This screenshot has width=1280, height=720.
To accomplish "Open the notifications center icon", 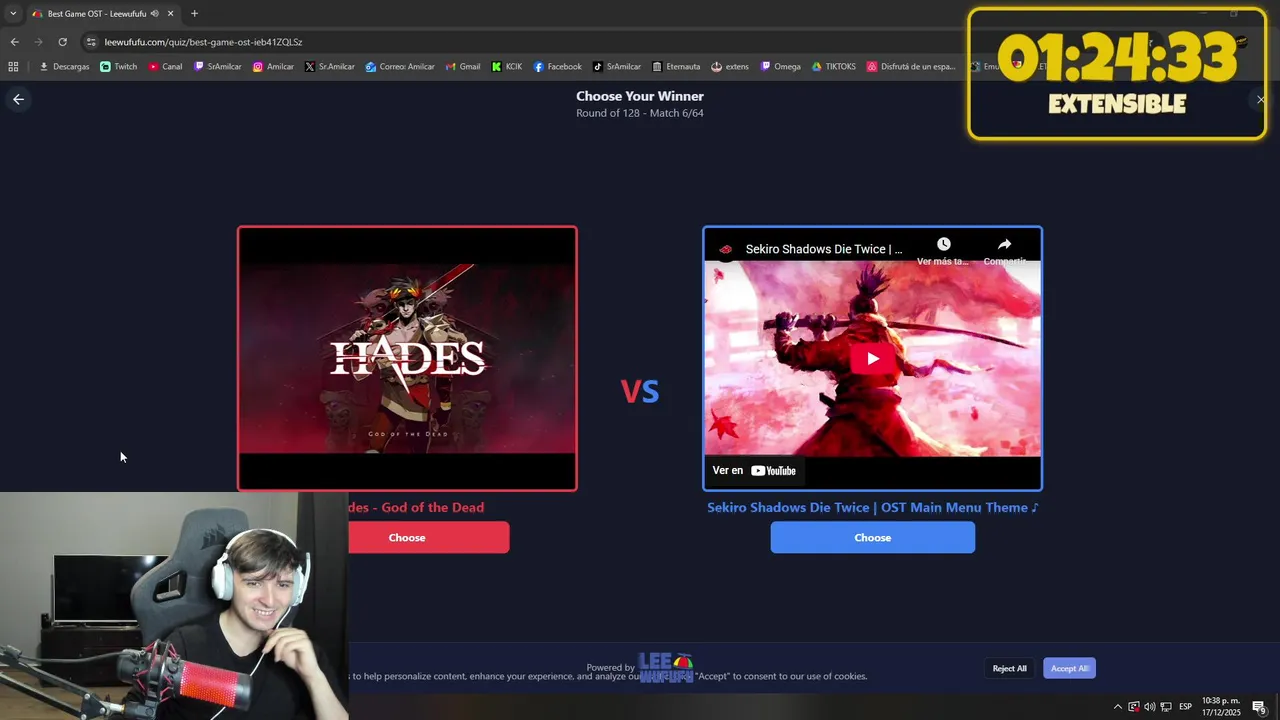I will click(1259, 707).
